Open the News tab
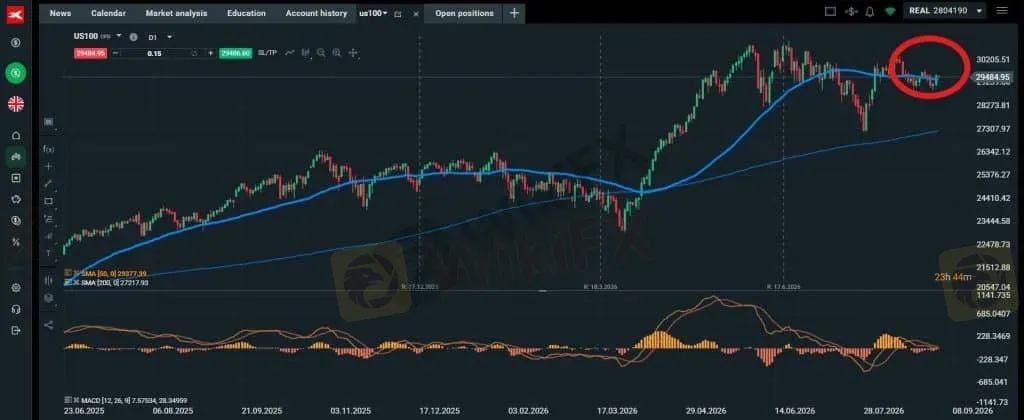The image size is (1024, 420). tap(60, 13)
